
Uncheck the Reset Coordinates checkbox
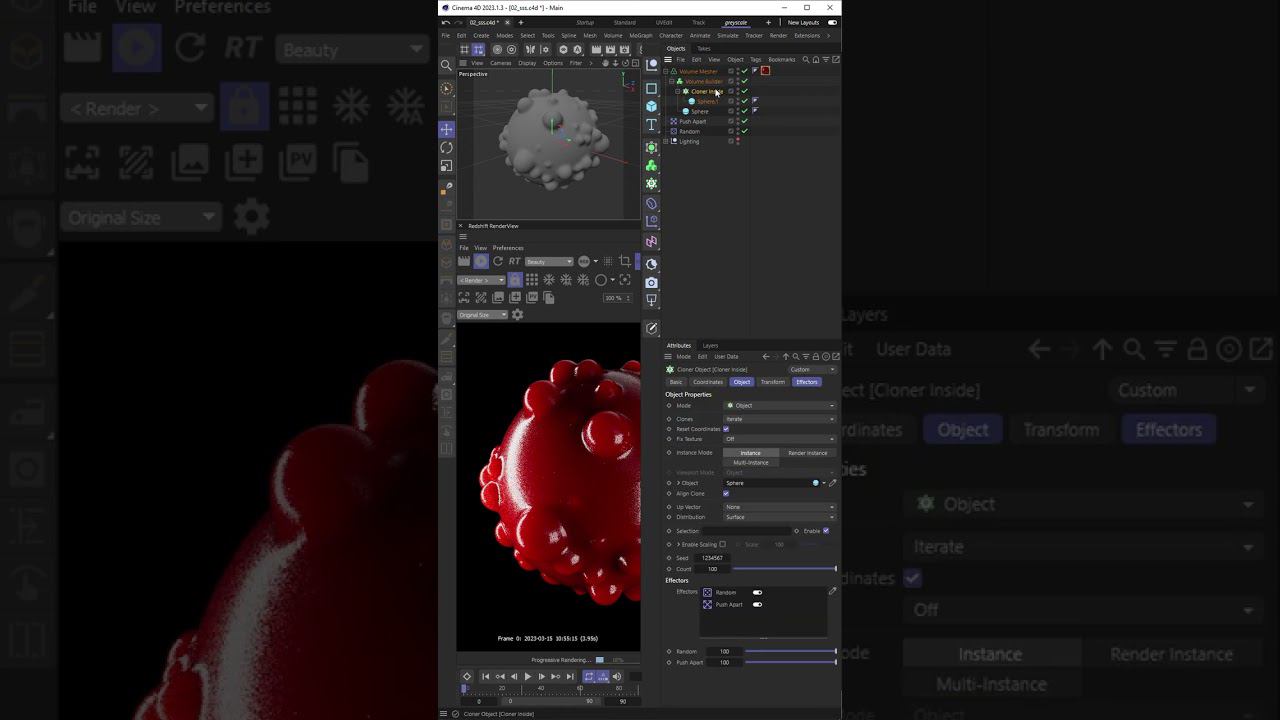[725, 429]
